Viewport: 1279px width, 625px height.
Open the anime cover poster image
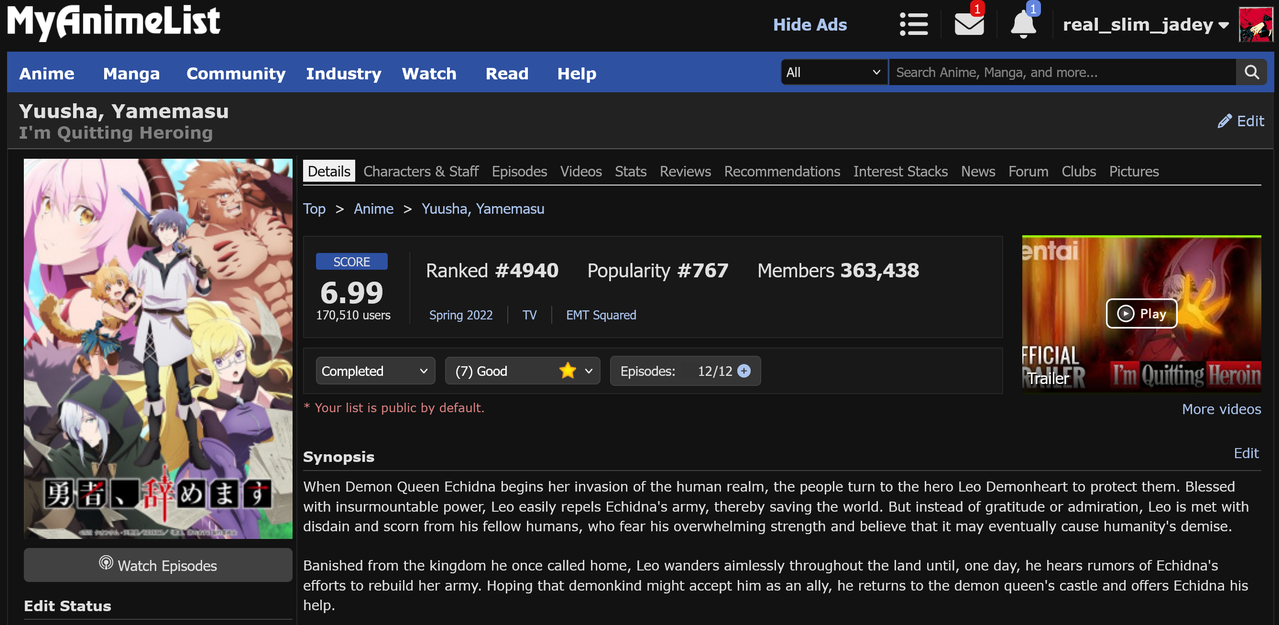pos(158,349)
